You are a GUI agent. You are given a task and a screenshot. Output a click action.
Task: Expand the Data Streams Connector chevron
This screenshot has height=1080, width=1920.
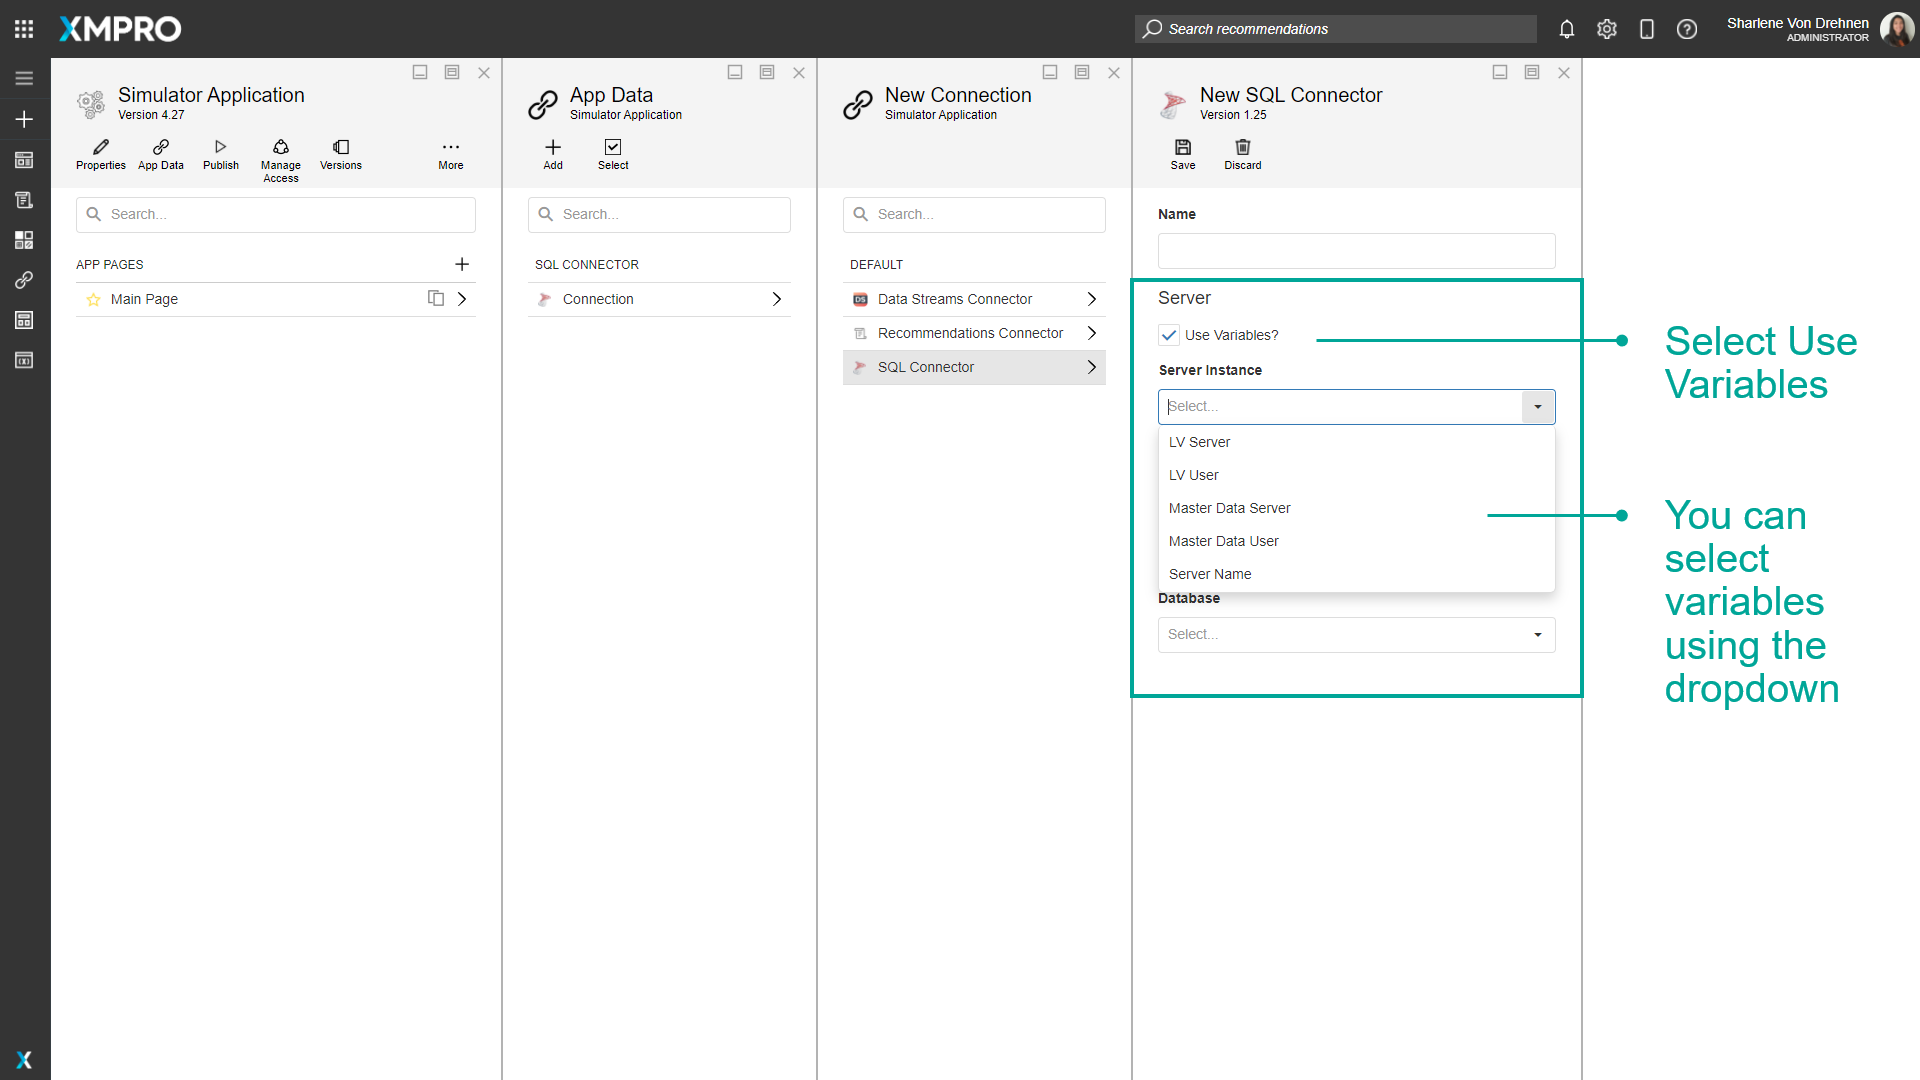[1091, 299]
